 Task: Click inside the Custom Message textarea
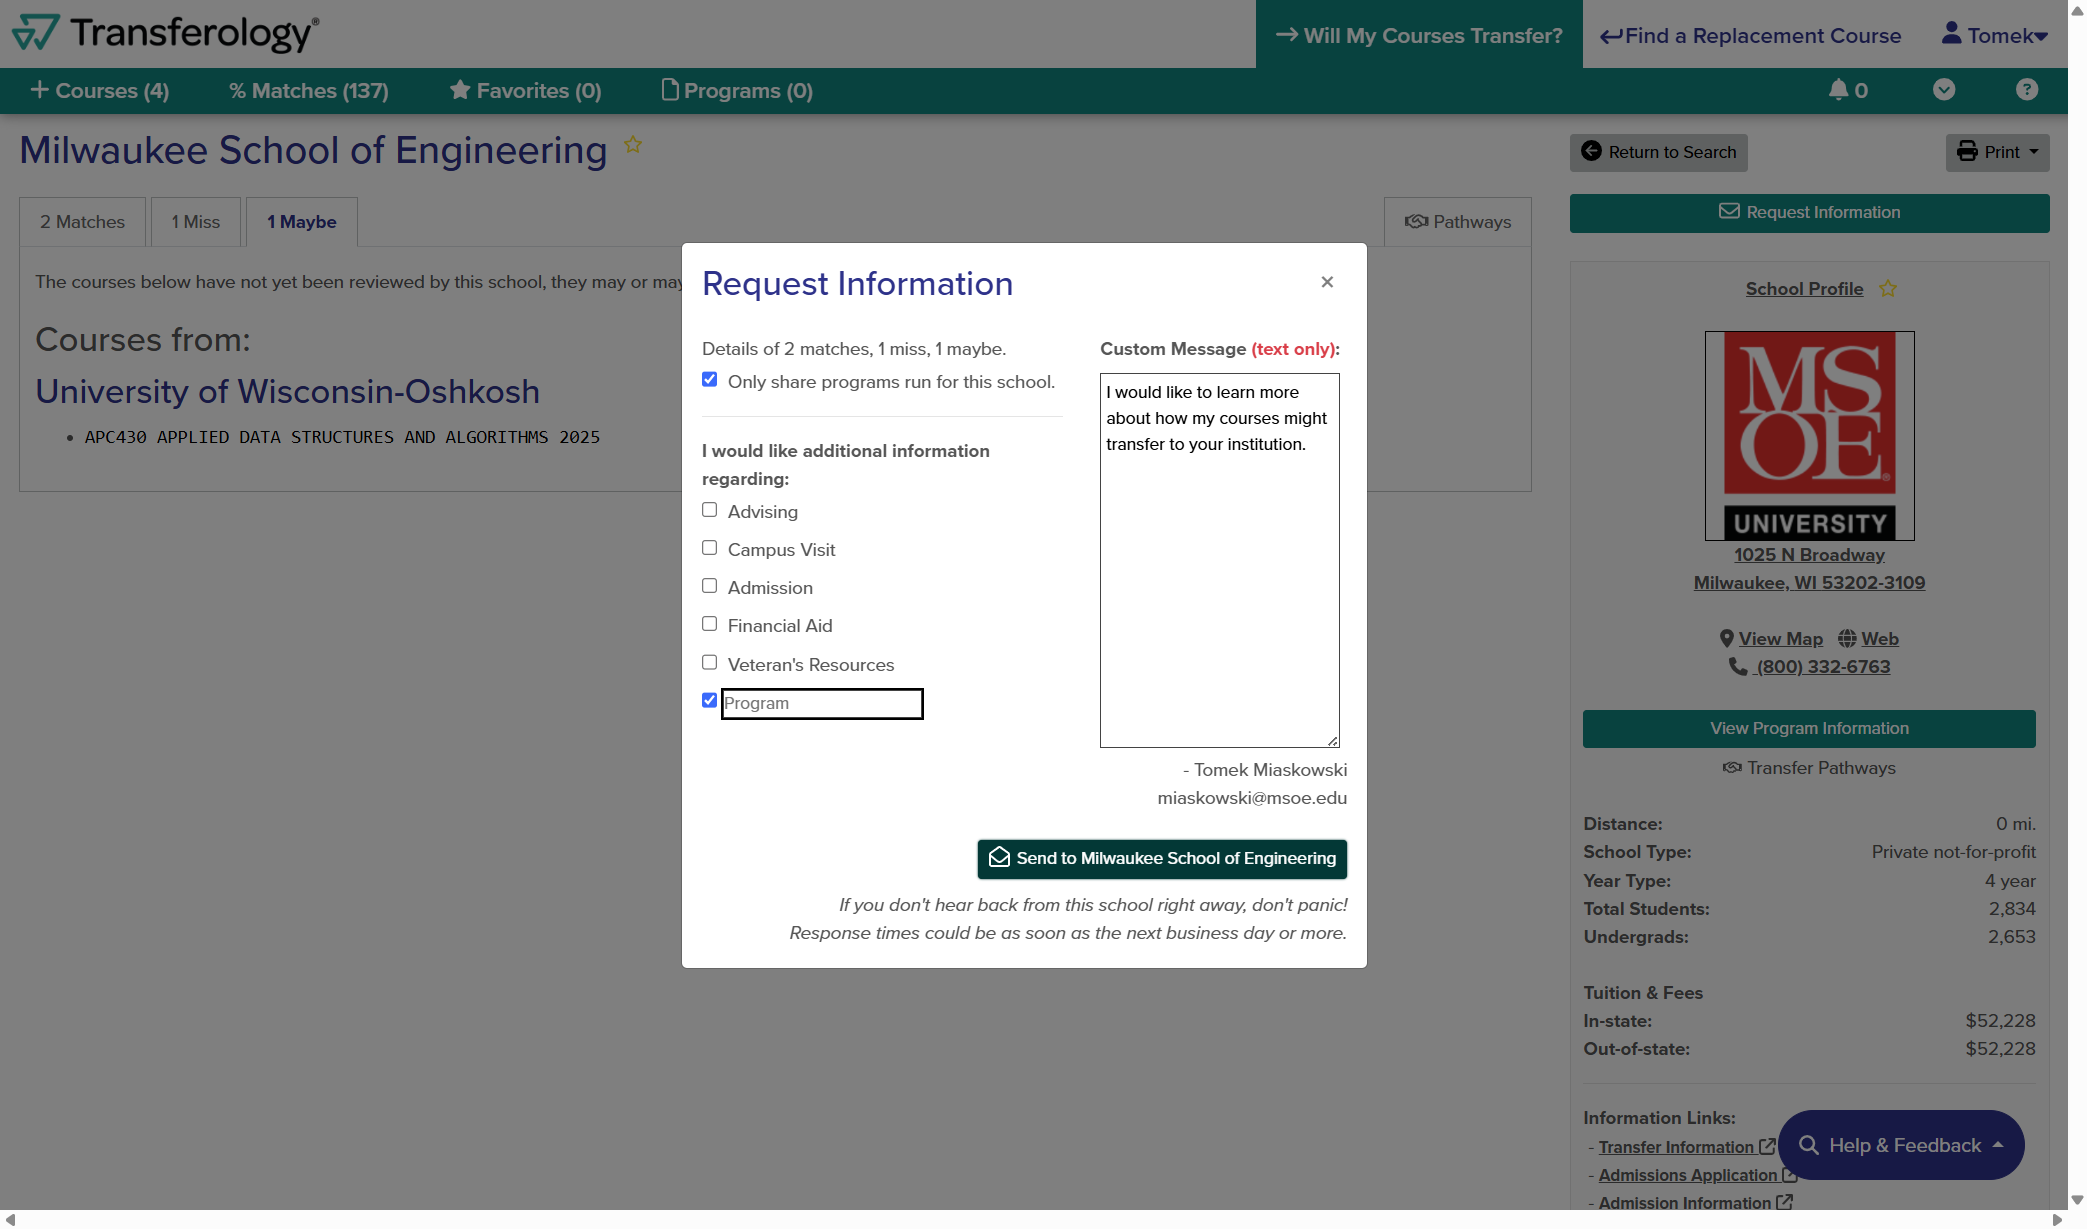(x=1219, y=560)
